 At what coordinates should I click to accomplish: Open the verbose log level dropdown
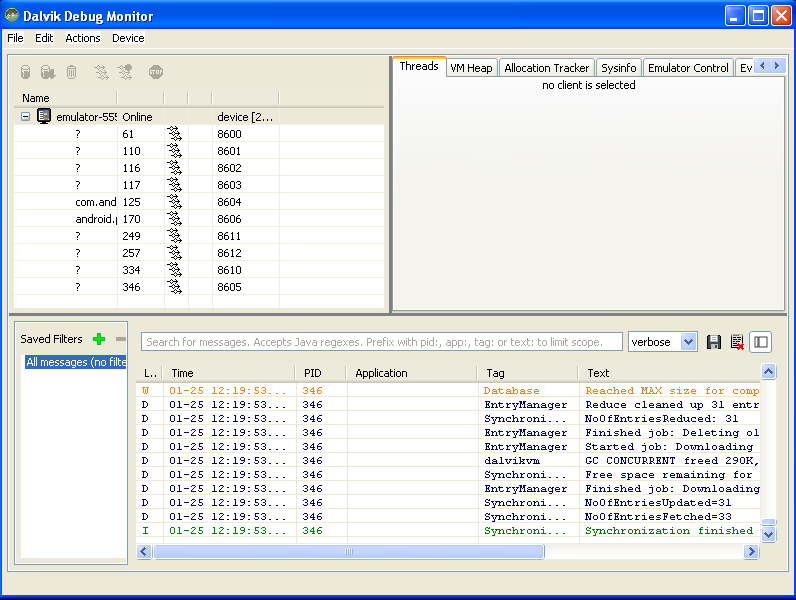coord(688,342)
